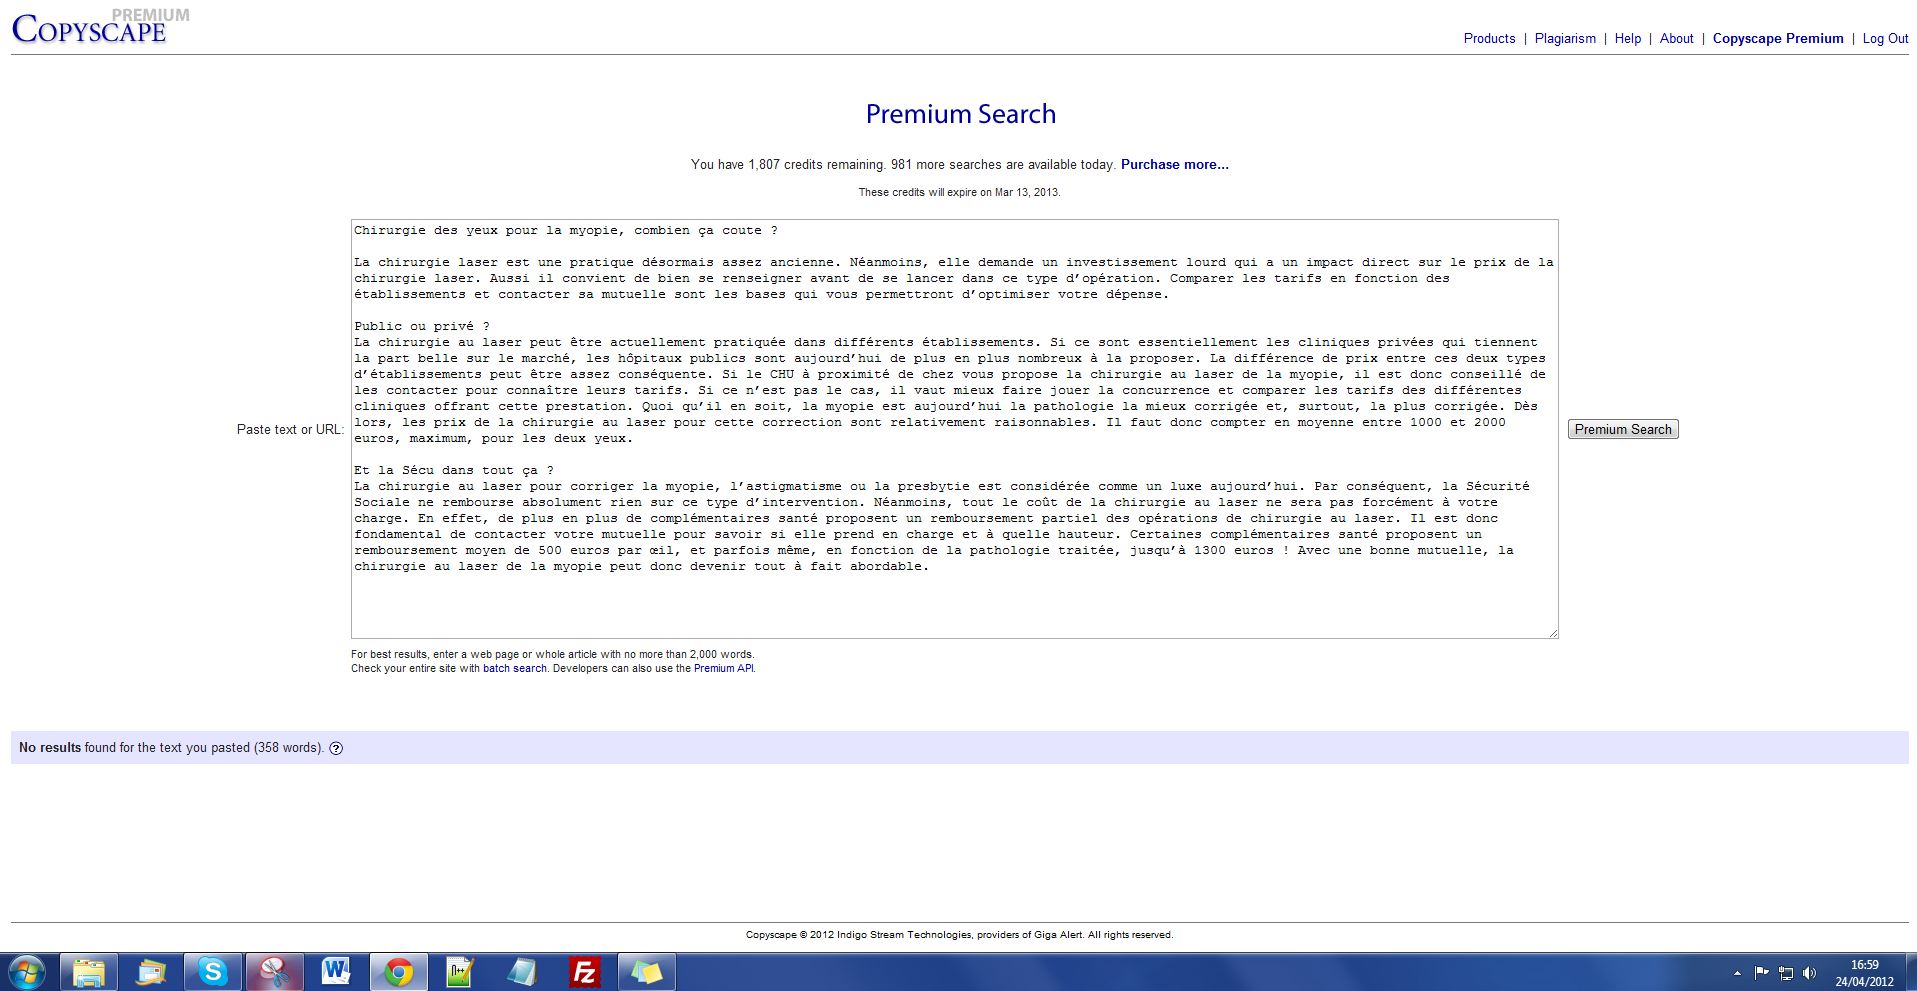Open Windows Explorer folder in taskbar
The width and height of the screenshot is (1917, 991).
(89, 971)
